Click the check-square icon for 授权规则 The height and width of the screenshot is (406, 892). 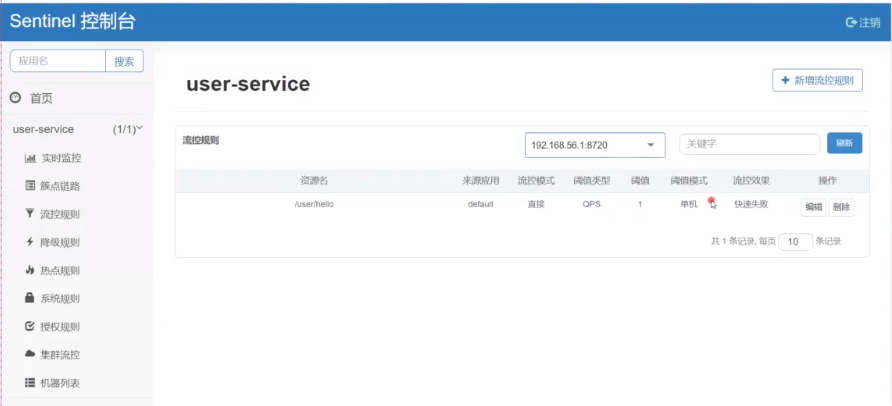click(30, 326)
